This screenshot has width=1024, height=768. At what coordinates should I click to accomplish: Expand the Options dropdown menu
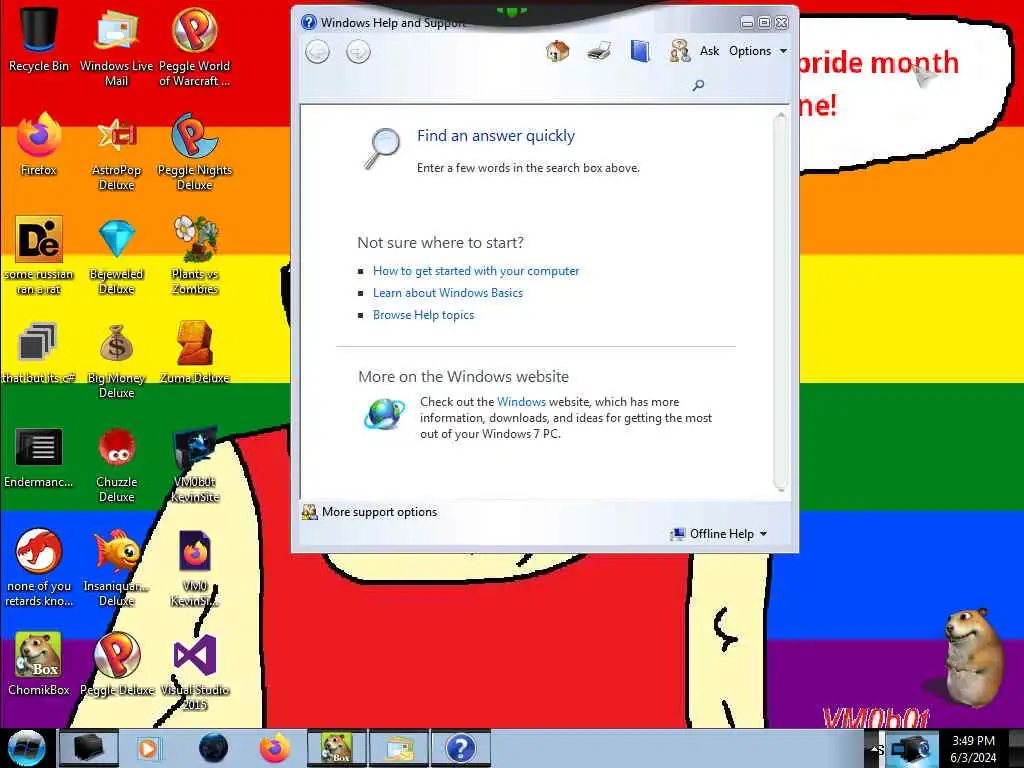[758, 51]
